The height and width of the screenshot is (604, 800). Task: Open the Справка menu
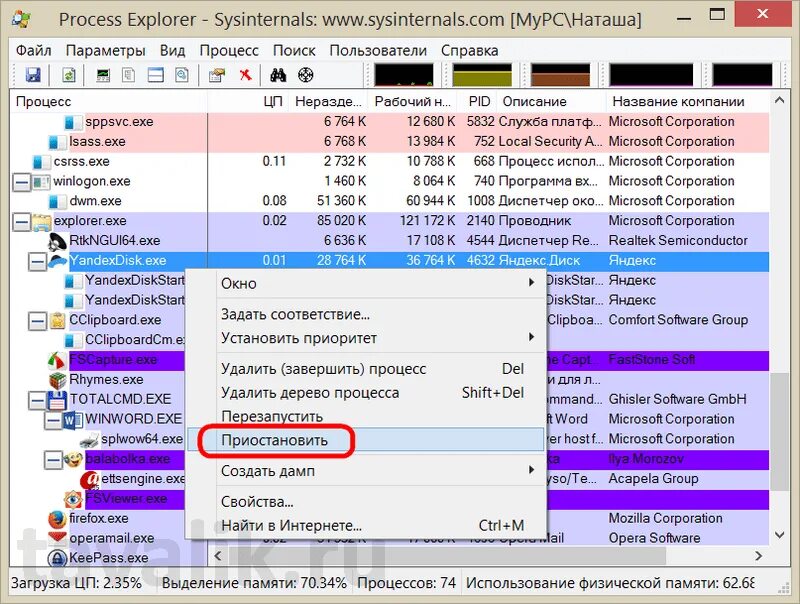(469, 51)
